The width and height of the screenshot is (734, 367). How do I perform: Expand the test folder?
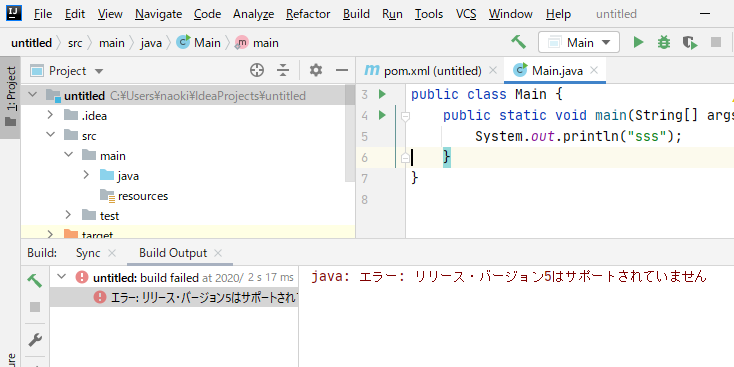68,215
